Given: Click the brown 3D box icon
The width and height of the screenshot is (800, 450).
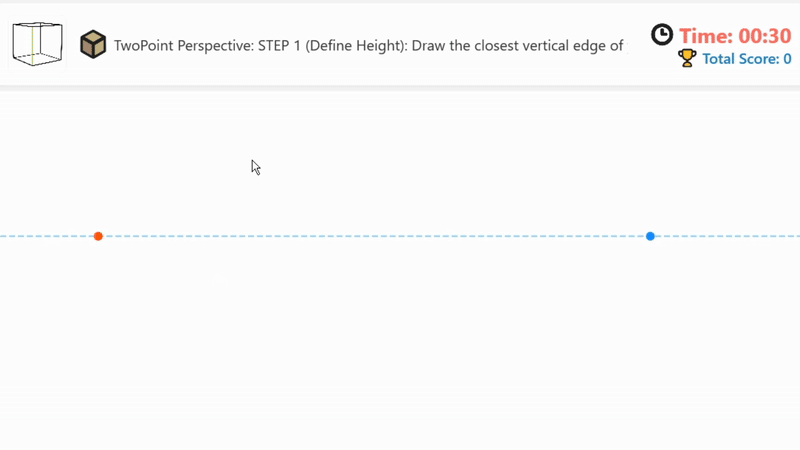Looking at the screenshot, I should click(93, 45).
